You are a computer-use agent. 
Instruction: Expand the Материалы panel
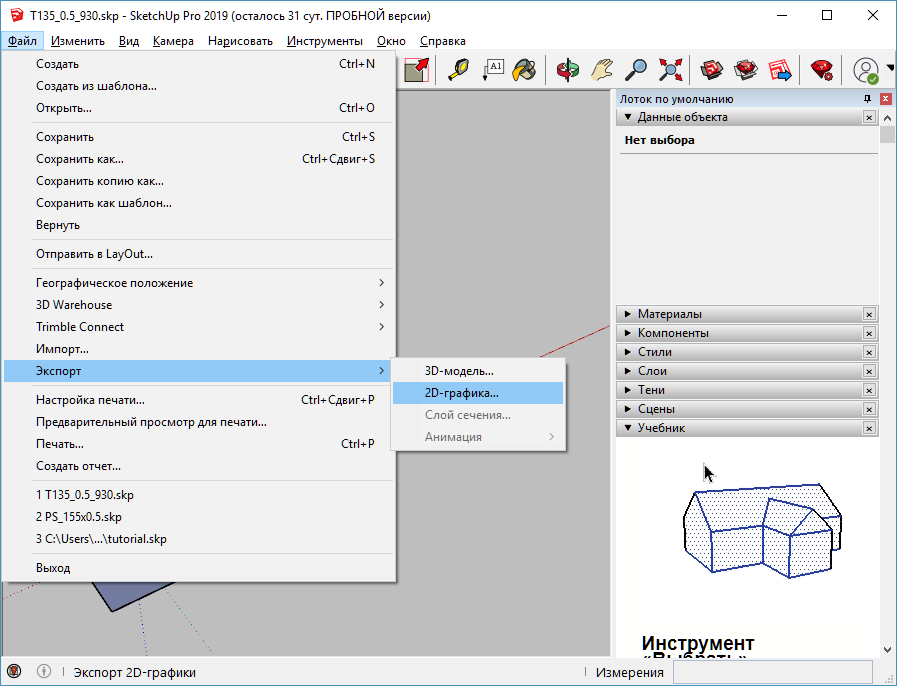coord(669,314)
